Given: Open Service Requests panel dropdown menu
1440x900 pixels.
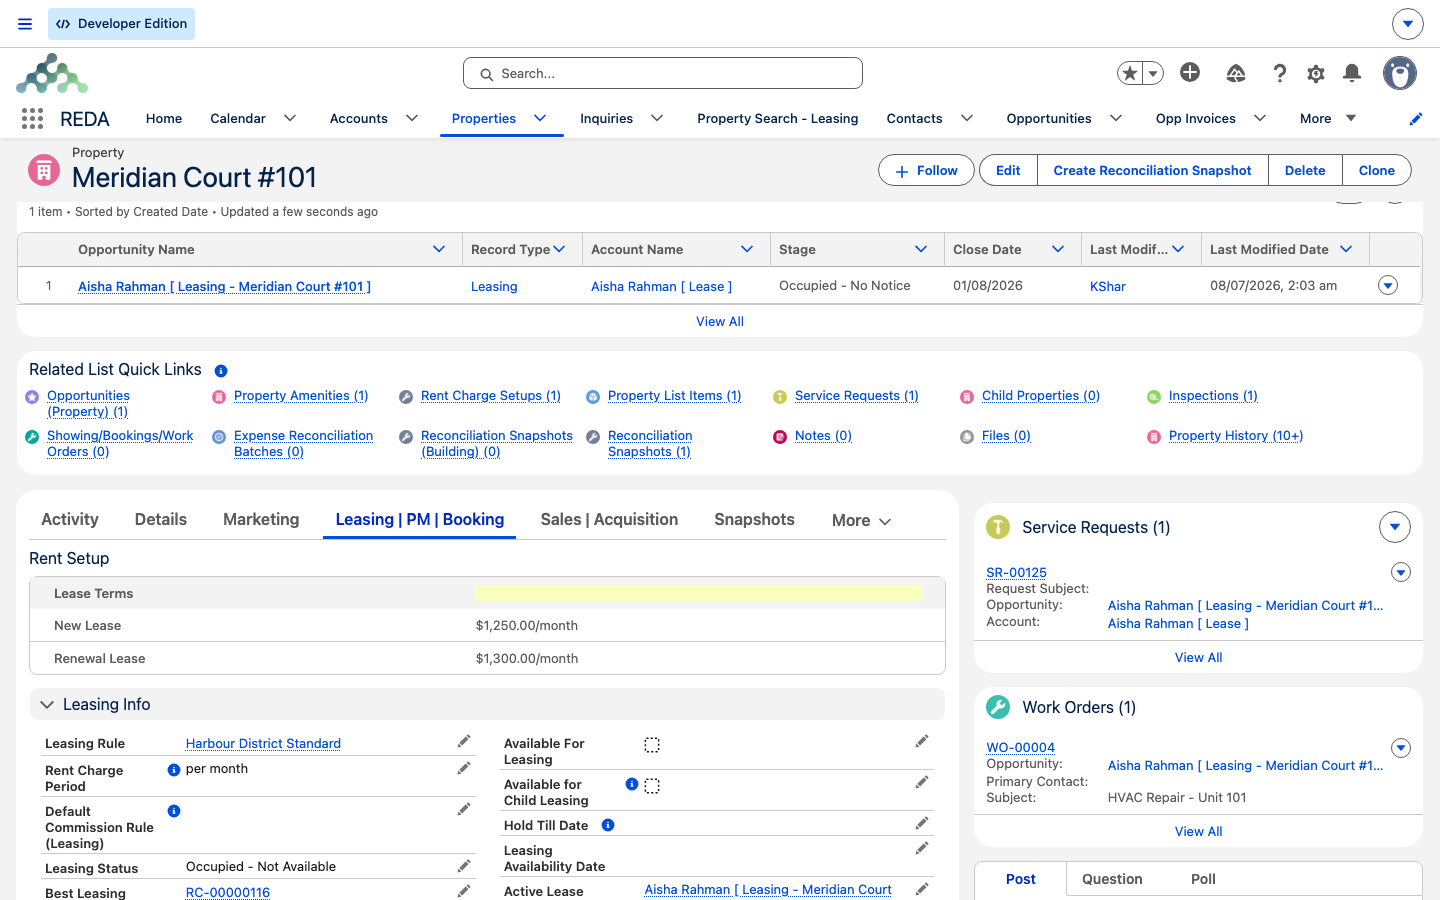Looking at the screenshot, I should pos(1395,527).
